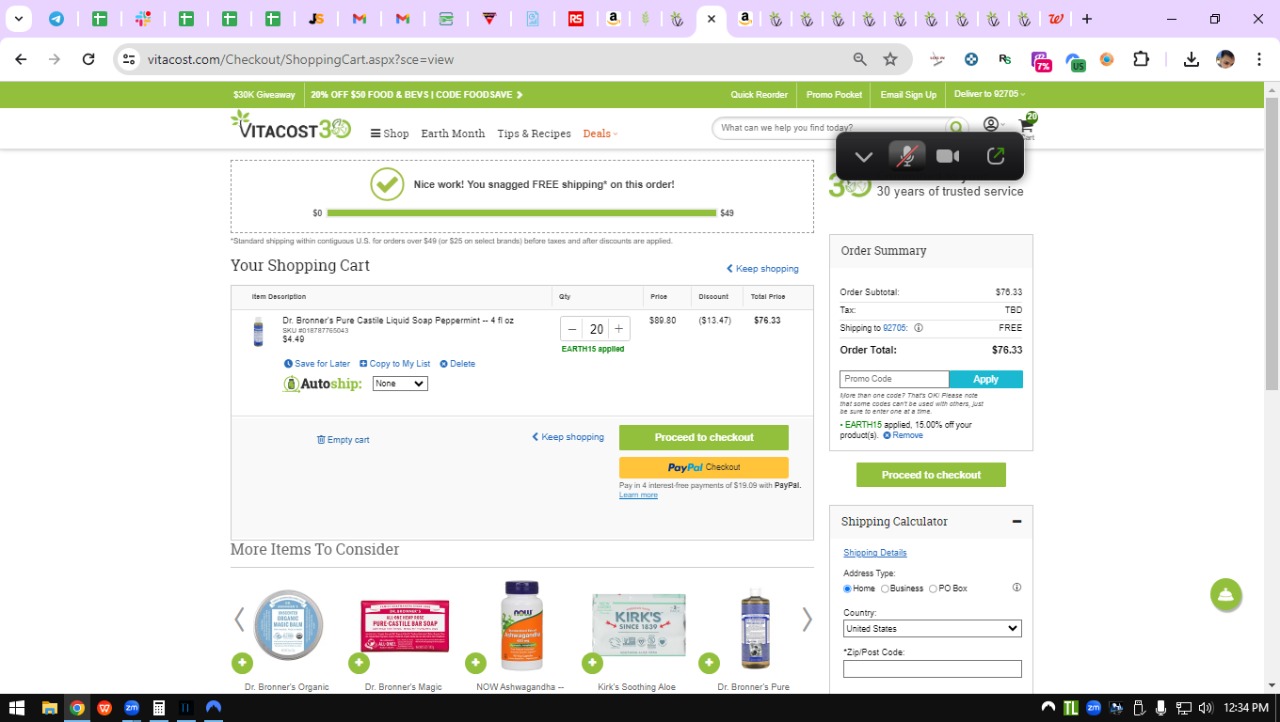1280x722 pixels.
Task: Open the Country dropdown
Action: pos(932,628)
